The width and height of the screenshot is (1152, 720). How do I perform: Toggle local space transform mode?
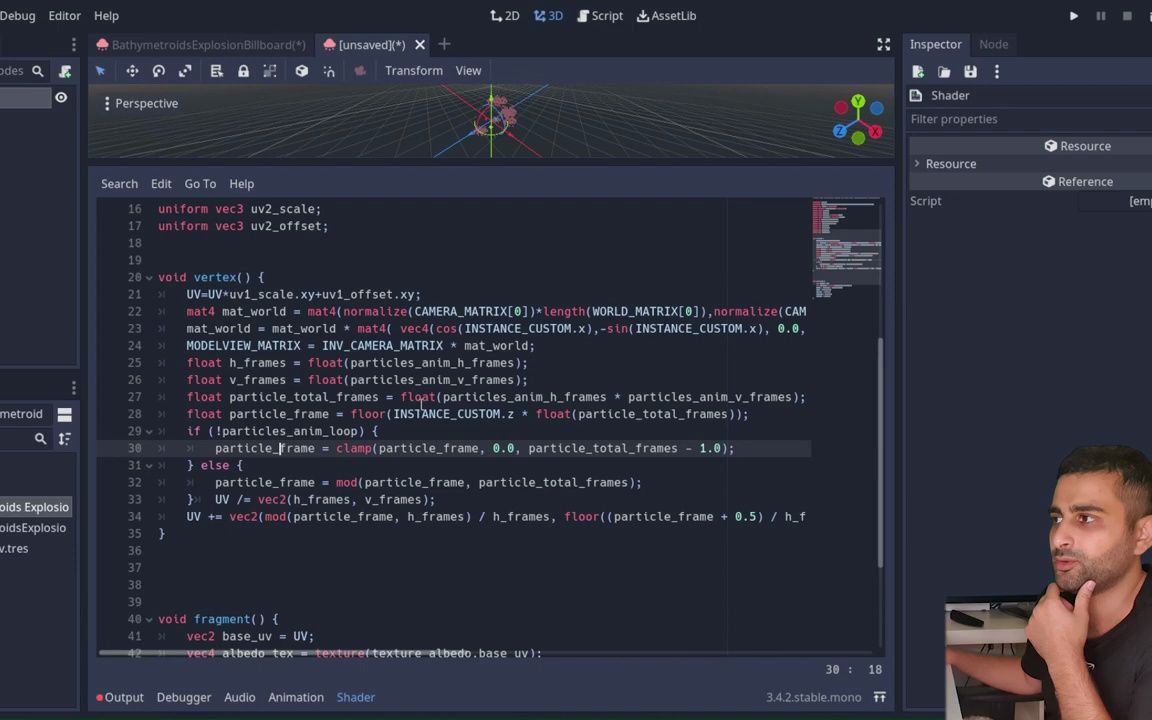[302, 70]
